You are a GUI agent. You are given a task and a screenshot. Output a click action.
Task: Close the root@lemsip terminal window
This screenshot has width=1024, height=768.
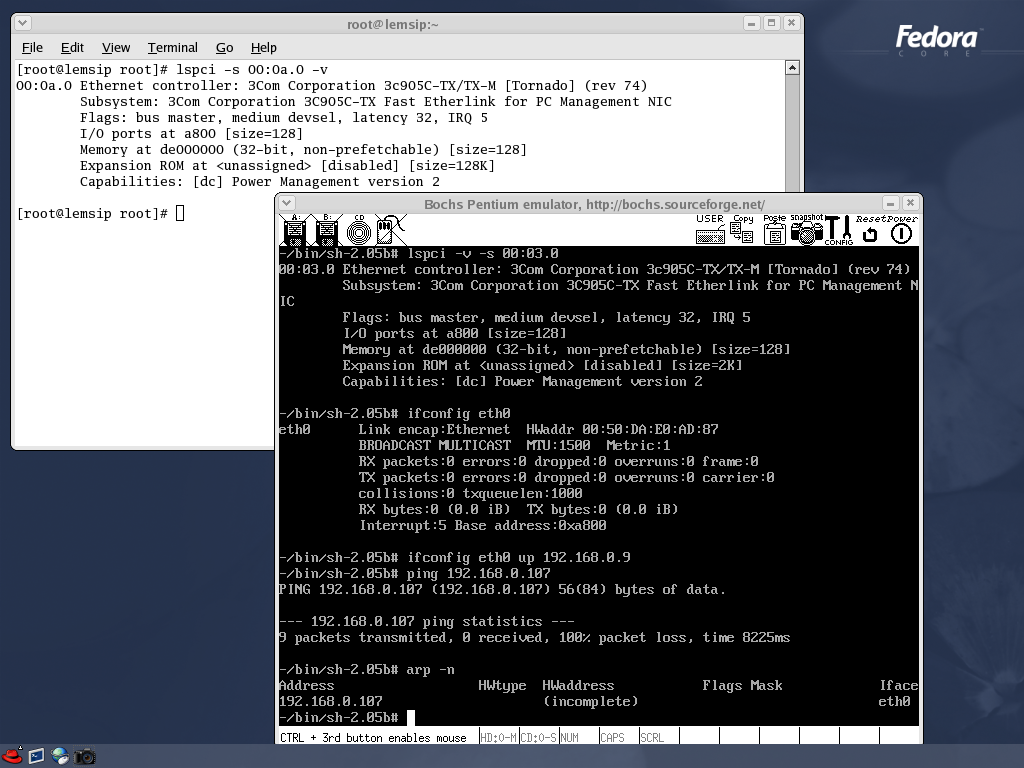coord(792,24)
